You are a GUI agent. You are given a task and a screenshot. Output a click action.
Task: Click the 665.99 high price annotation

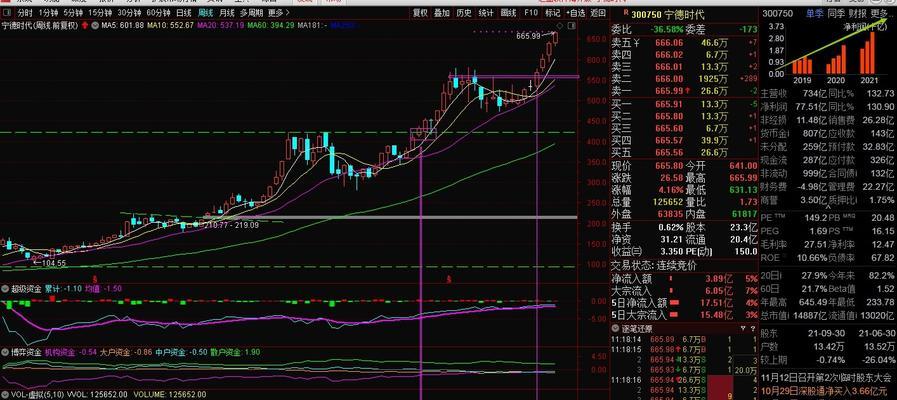(528, 36)
